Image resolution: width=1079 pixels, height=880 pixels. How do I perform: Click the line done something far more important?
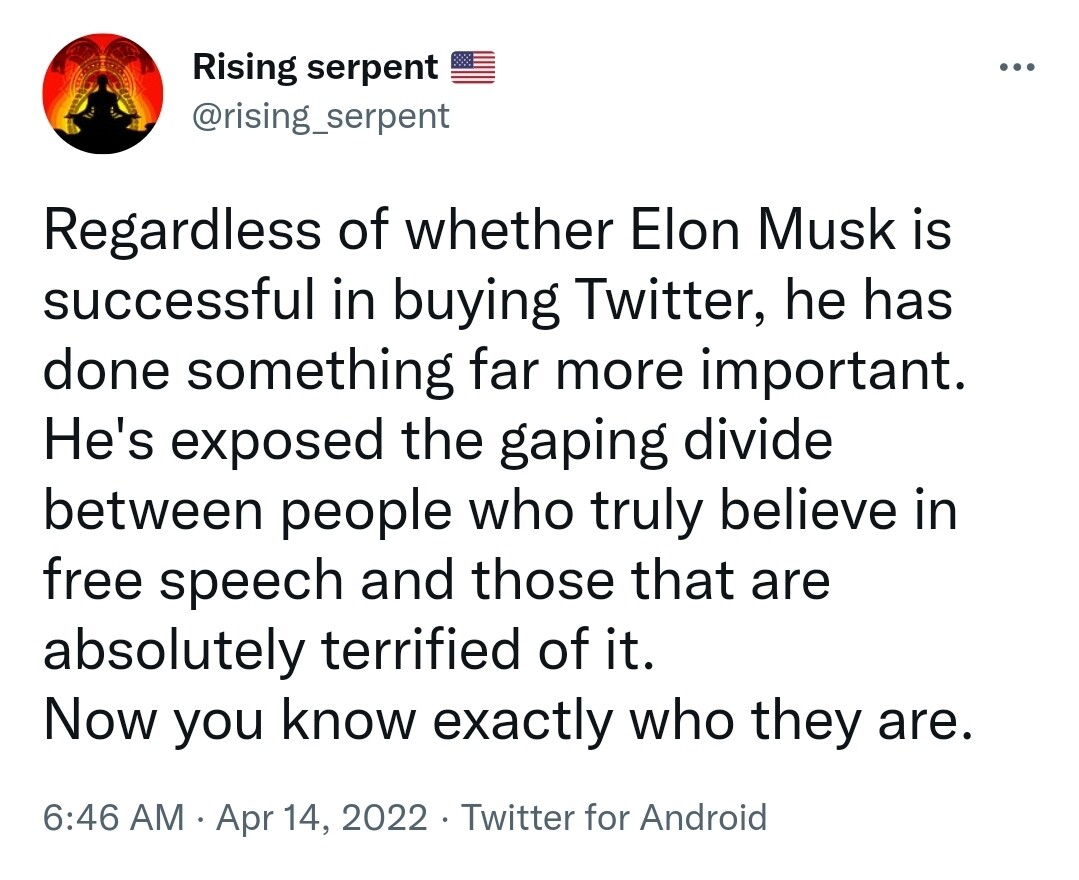pyautogui.click(x=504, y=371)
